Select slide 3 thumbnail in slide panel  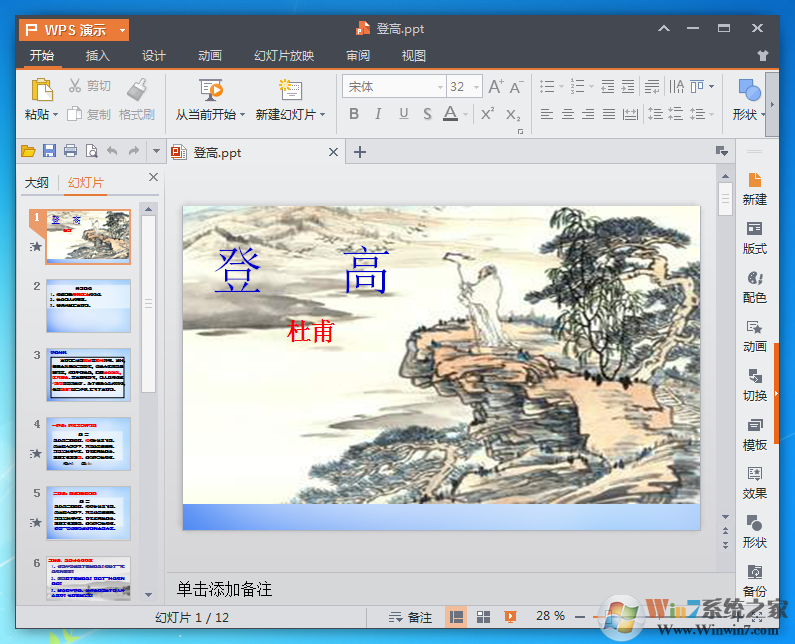[x=88, y=375]
